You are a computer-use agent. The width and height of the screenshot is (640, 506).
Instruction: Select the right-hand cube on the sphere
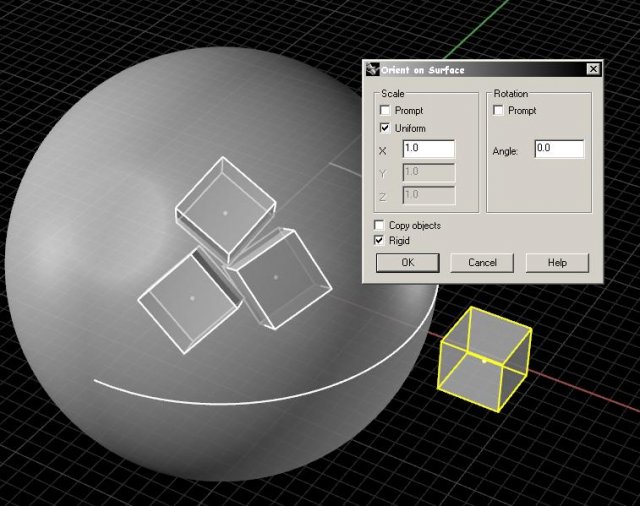point(279,278)
